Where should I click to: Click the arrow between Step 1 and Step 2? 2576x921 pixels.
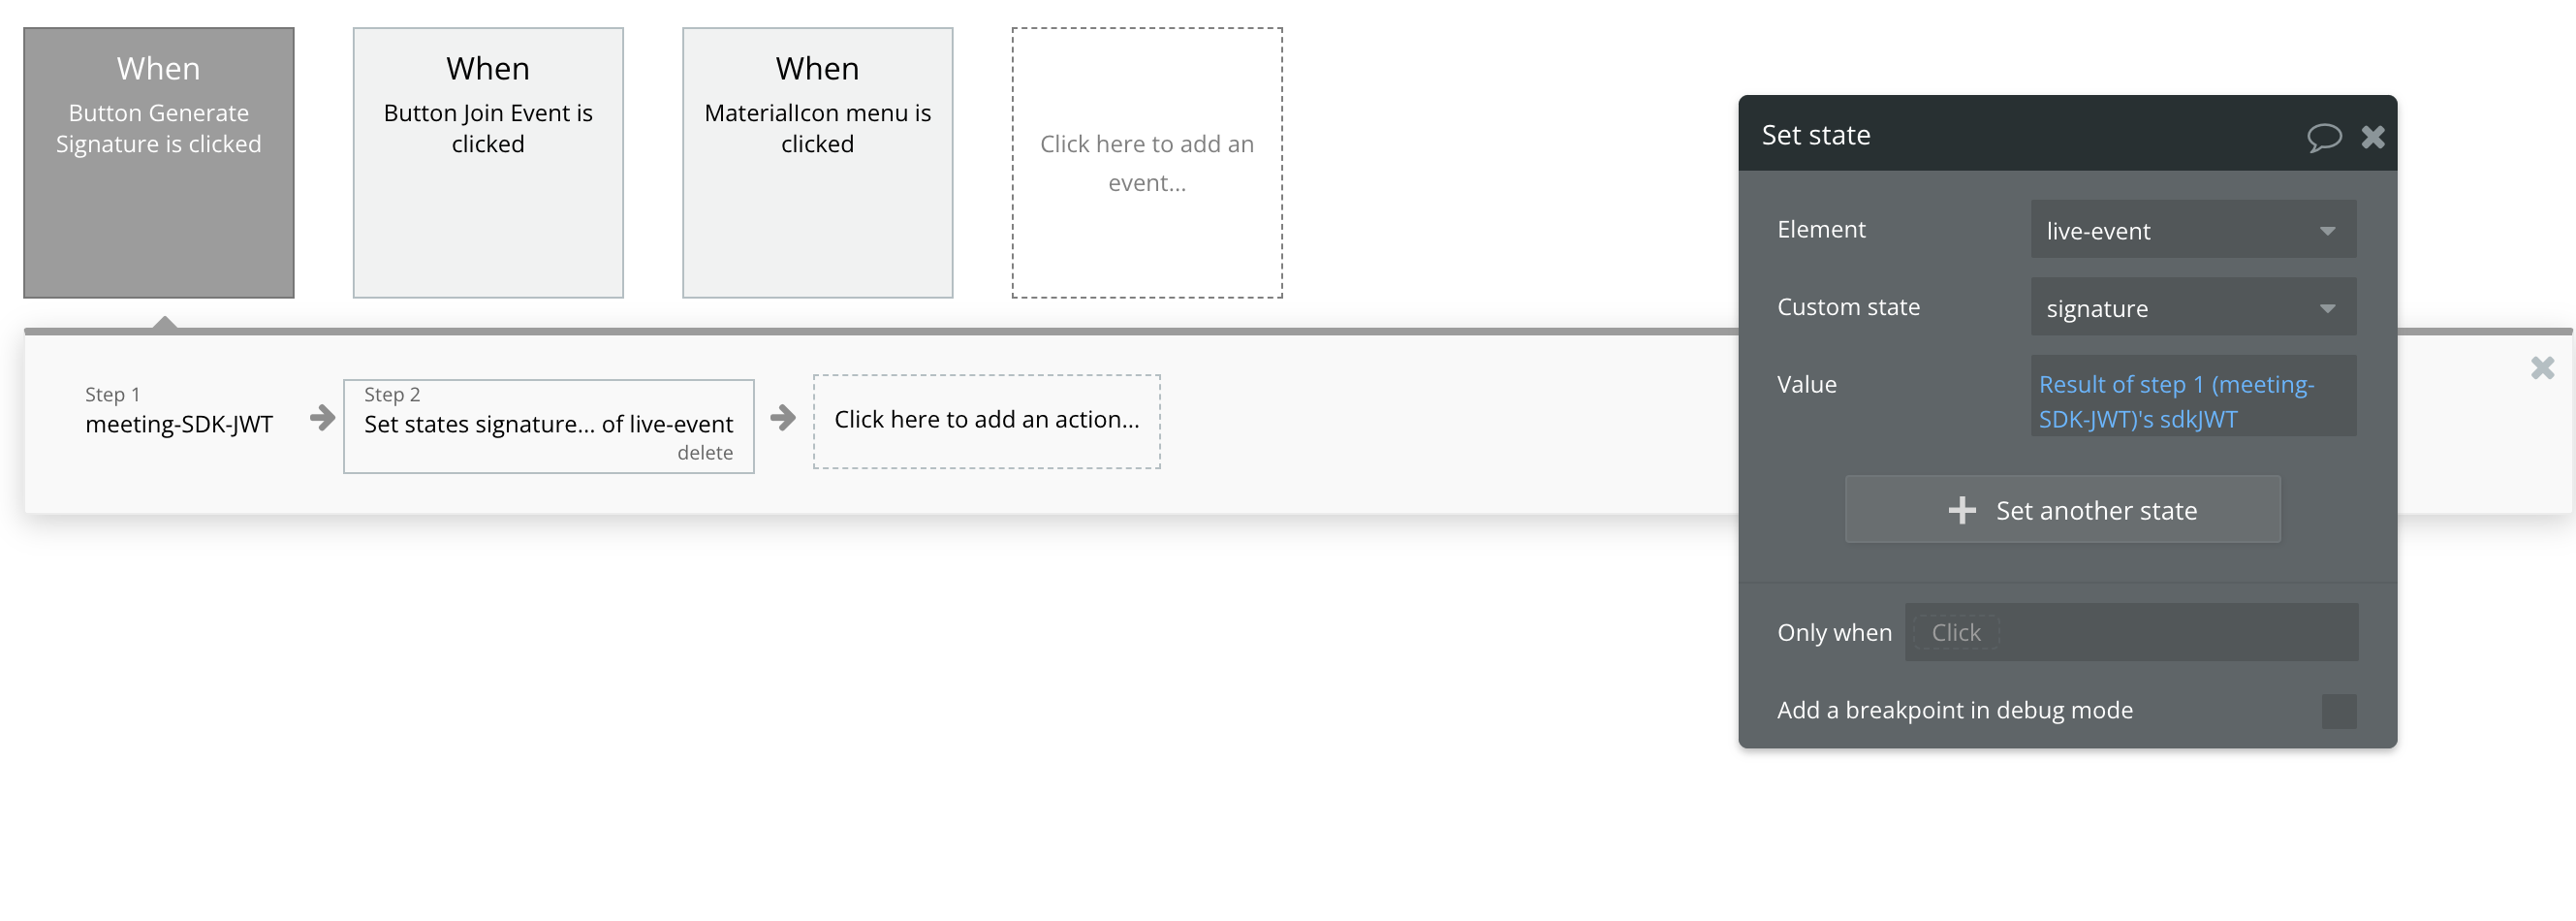point(322,417)
